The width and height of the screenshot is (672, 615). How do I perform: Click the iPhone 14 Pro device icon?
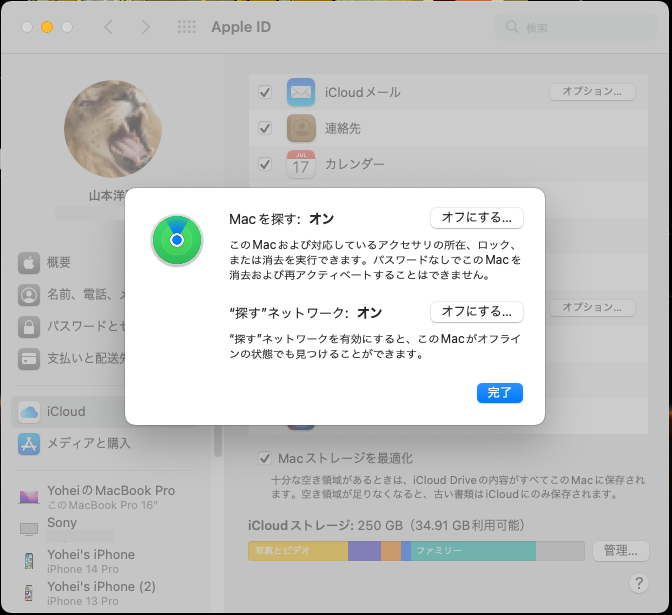[x=29, y=561]
